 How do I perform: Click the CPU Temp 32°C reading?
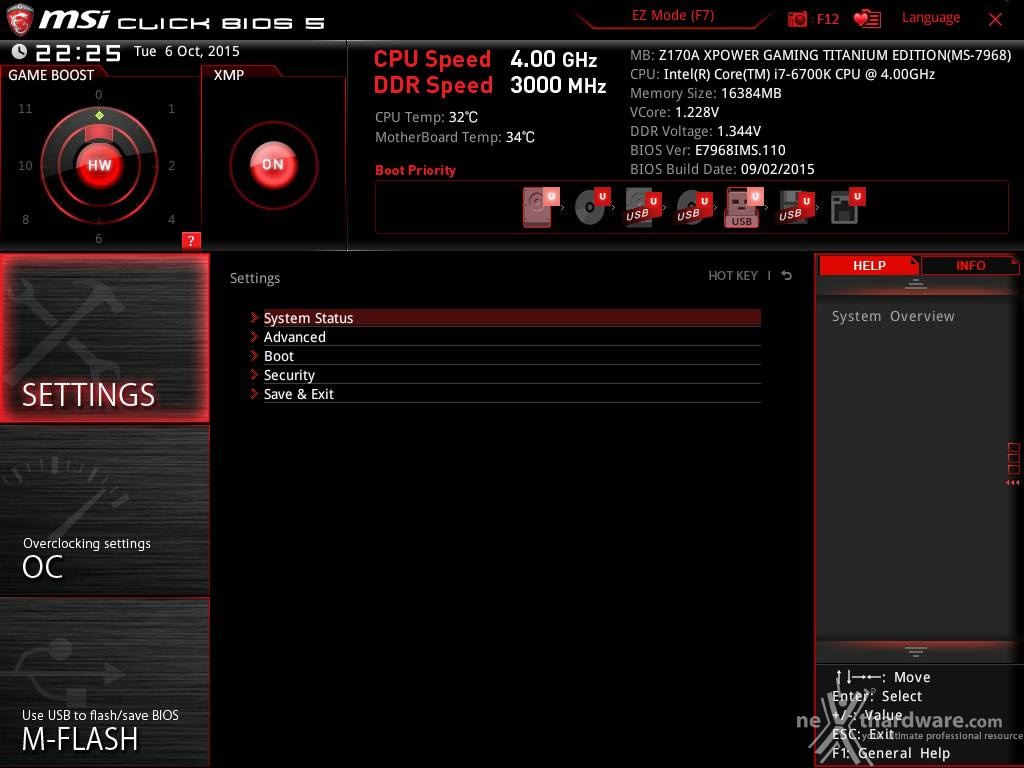[426, 118]
